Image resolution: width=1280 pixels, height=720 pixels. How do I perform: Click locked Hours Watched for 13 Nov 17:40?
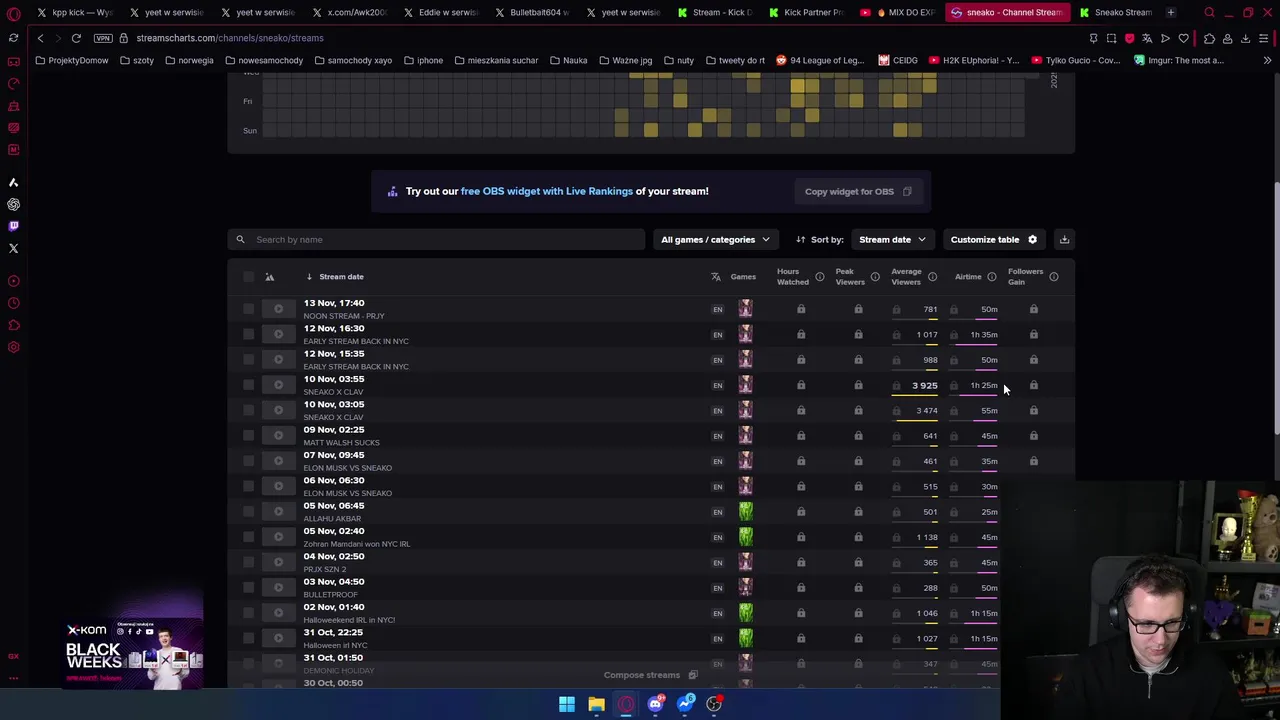801,309
